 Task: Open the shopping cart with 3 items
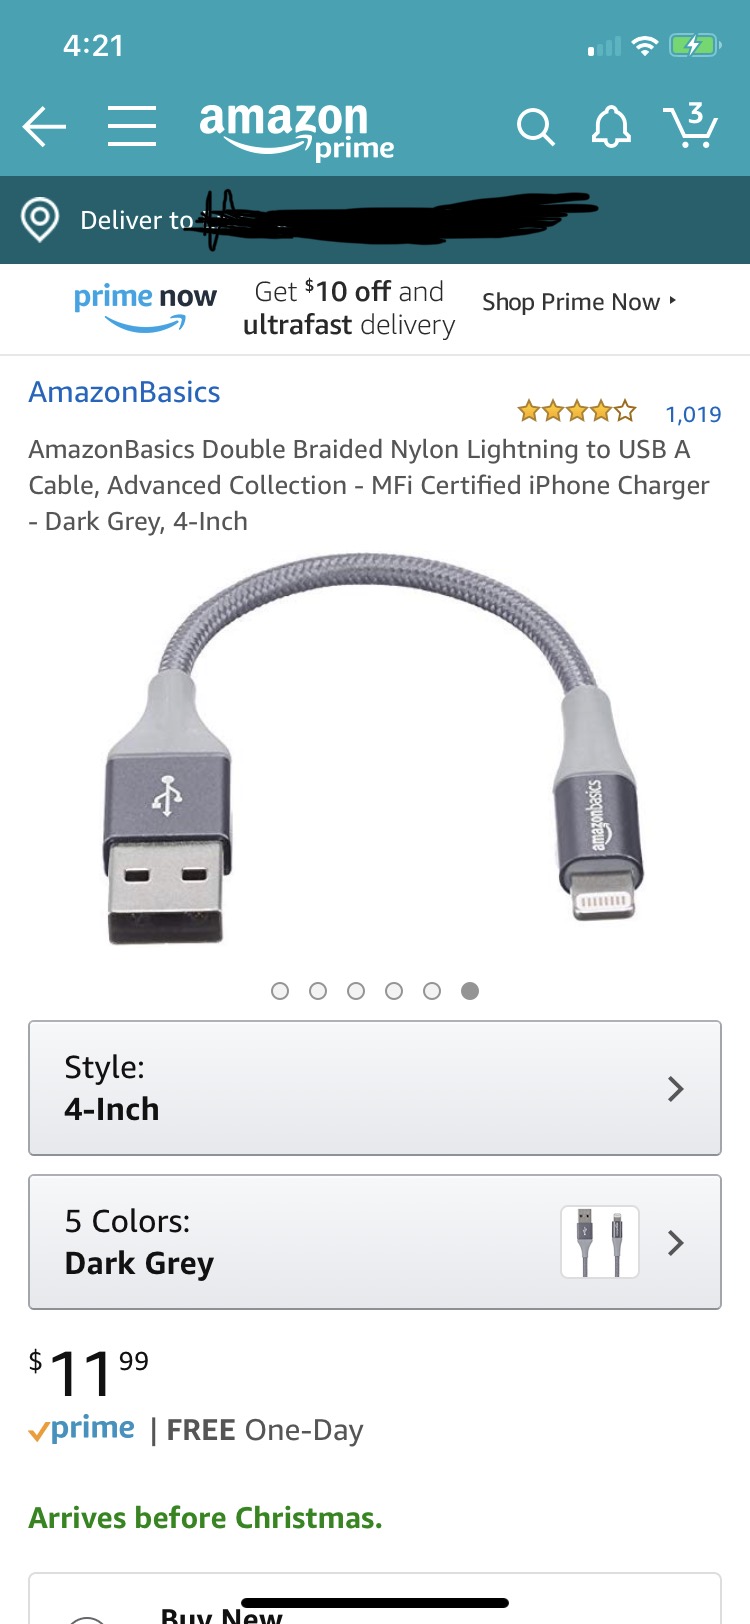tap(691, 125)
